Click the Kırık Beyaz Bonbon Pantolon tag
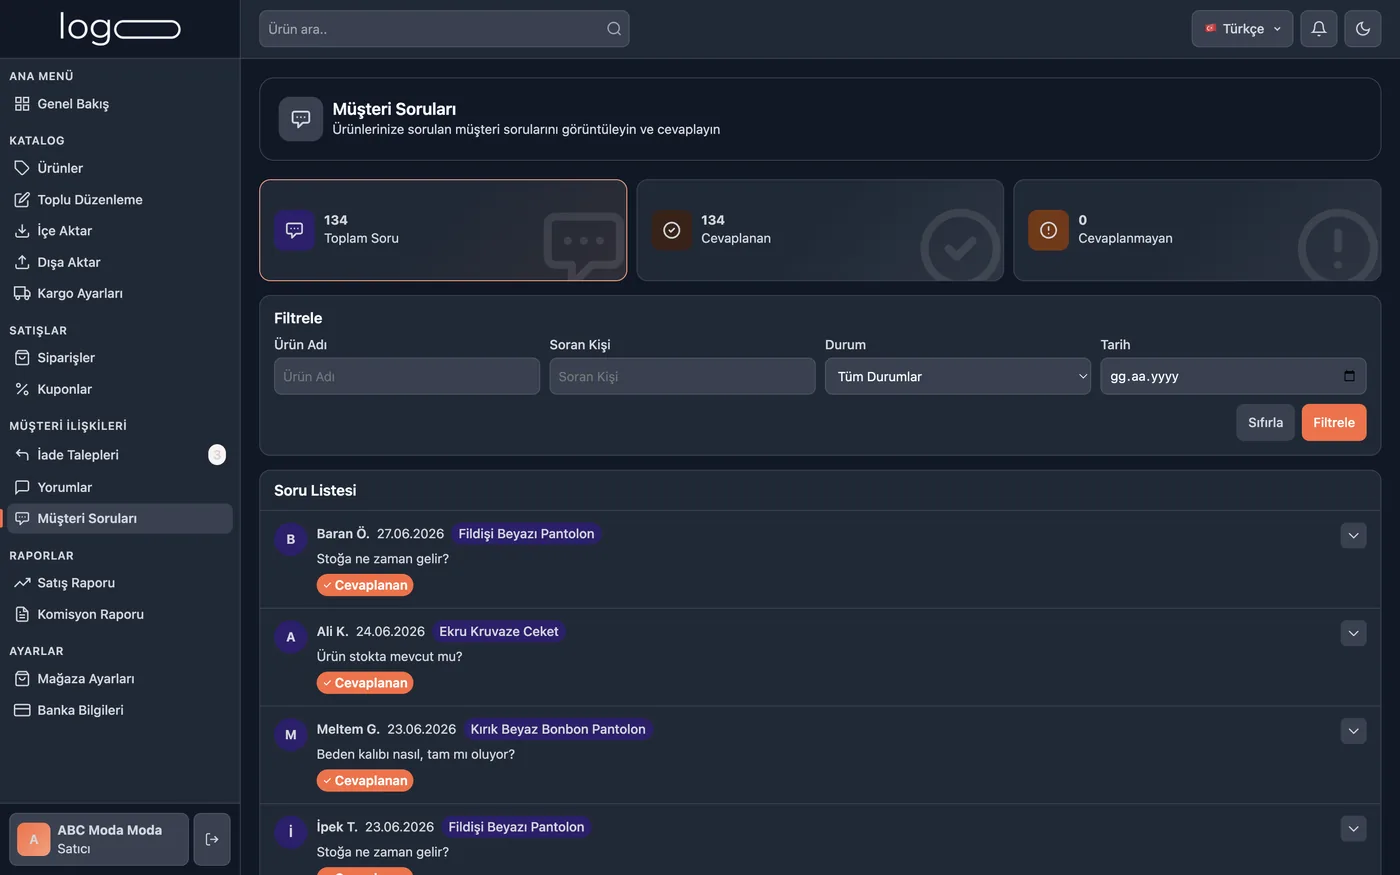 558,730
